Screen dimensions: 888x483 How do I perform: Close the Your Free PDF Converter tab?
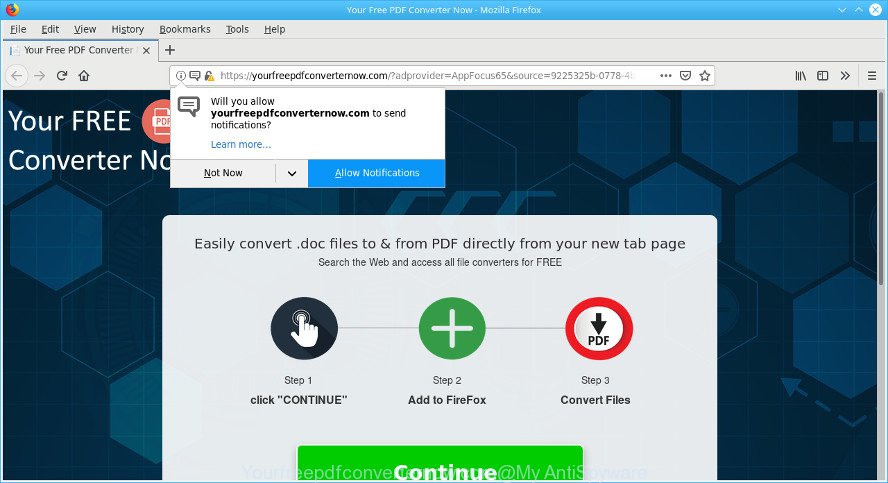146,50
